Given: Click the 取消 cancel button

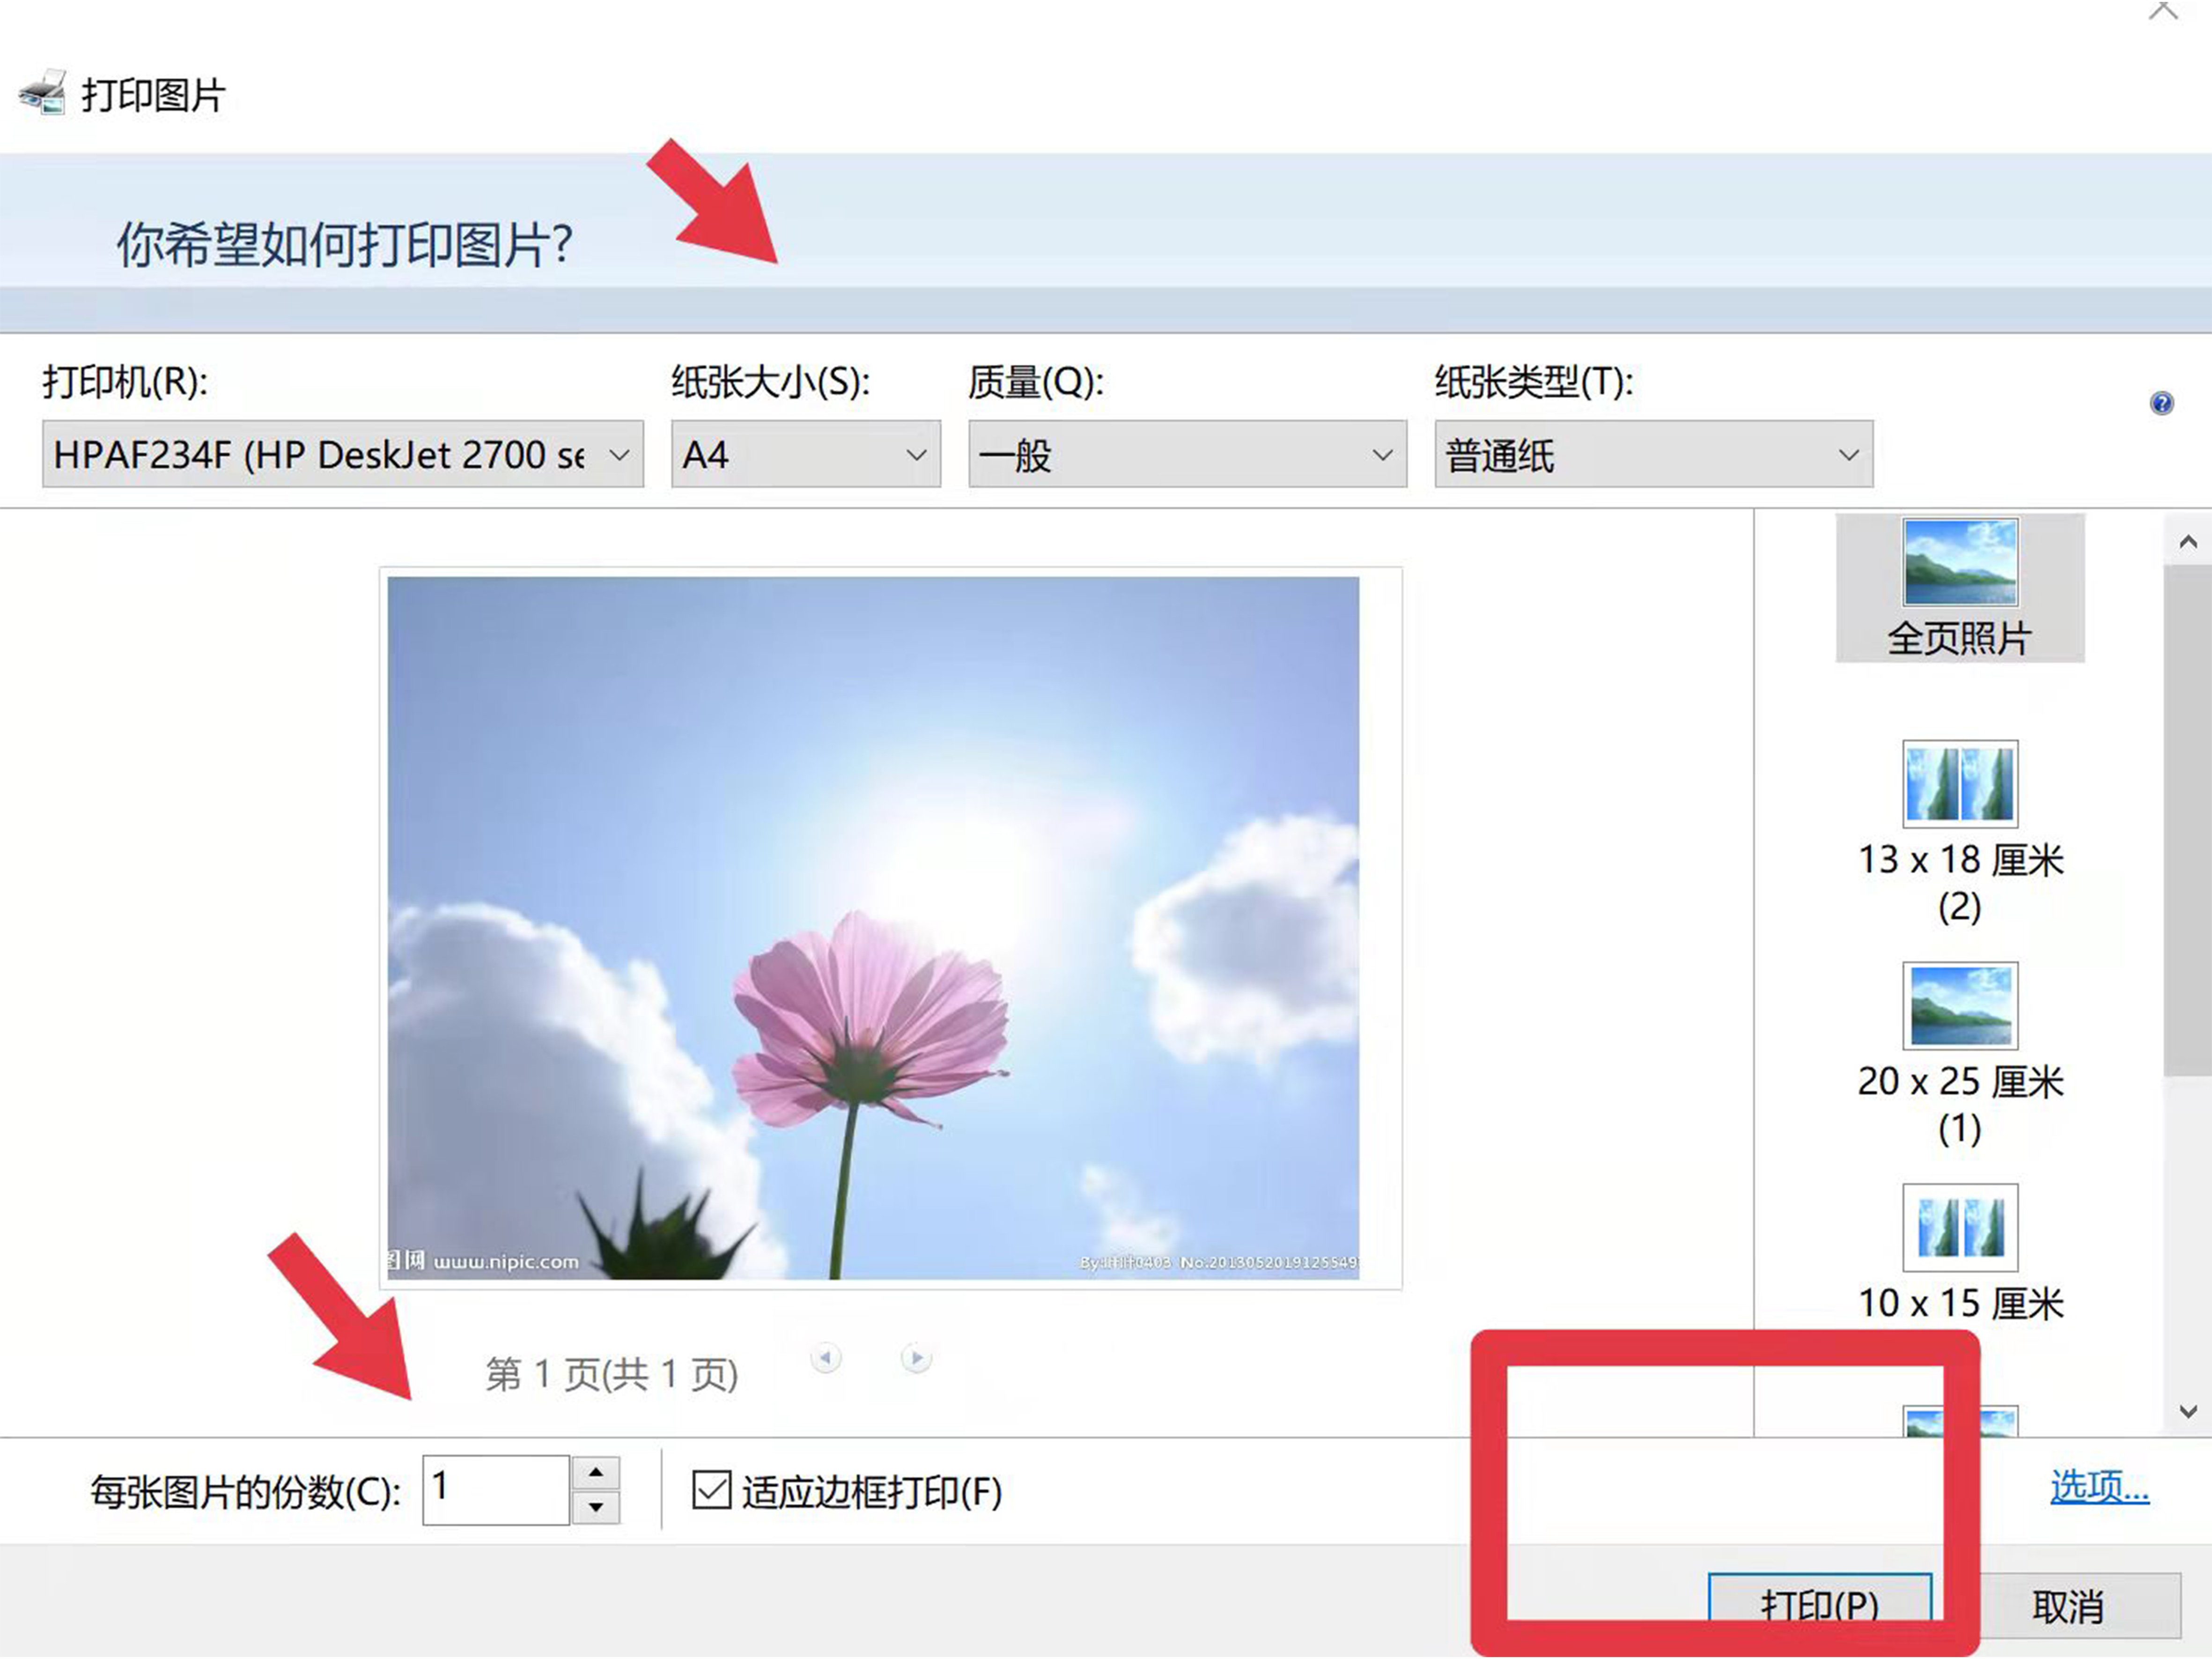Looking at the screenshot, I should coord(2068,1606).
